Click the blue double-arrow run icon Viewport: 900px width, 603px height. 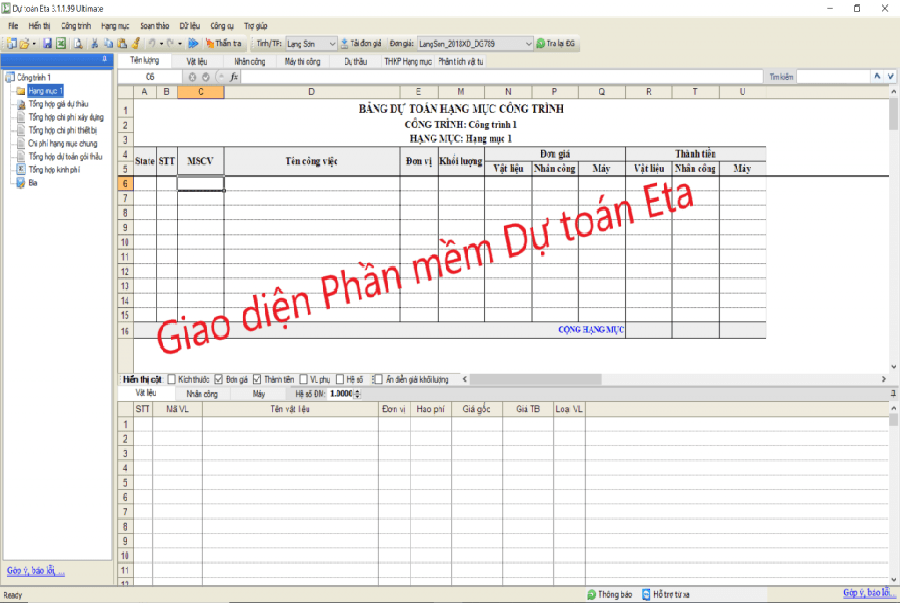(193, 44)
